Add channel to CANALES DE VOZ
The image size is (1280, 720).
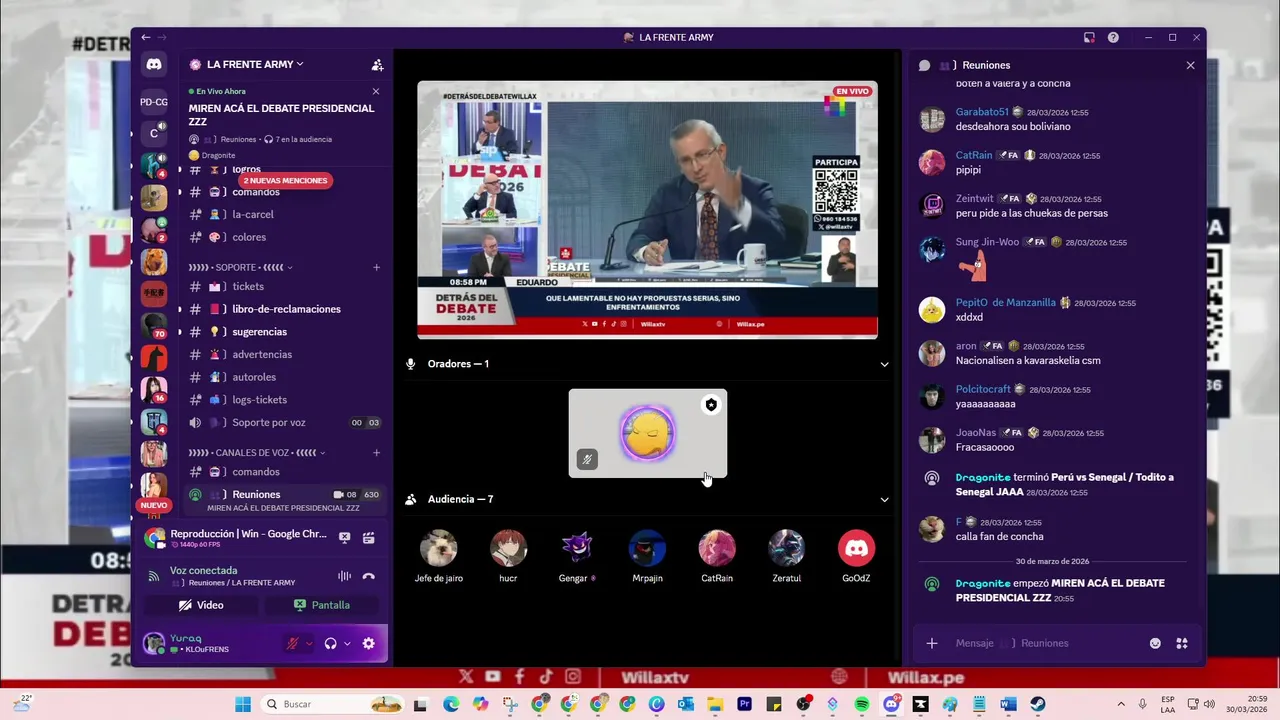click(377, 452)
